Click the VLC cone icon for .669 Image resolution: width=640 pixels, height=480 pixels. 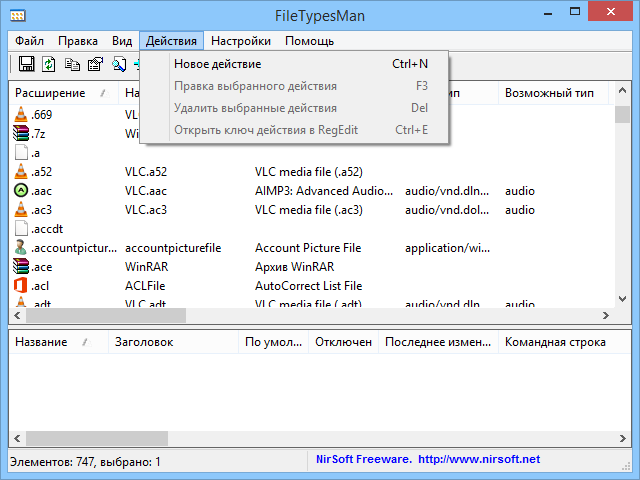[21, 114]
